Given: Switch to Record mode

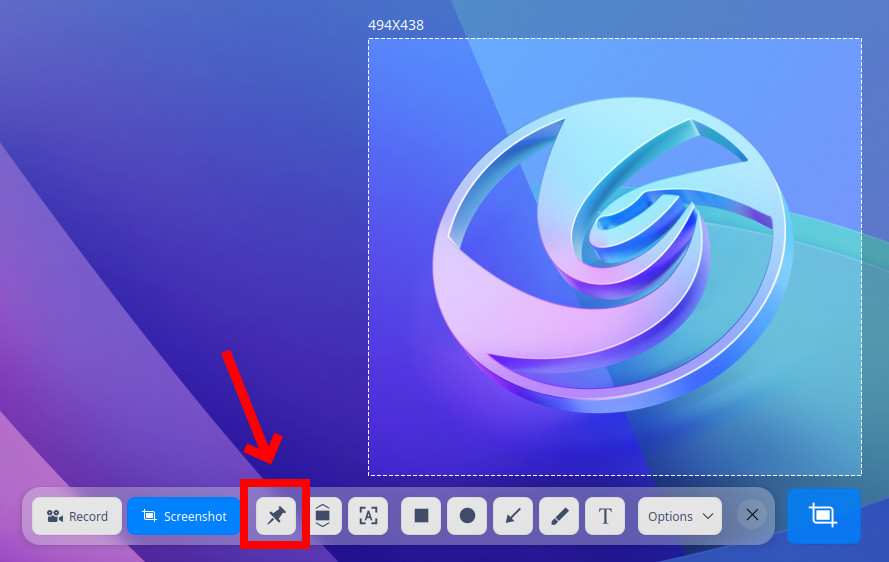Looking at the screenshot, I should [77, 516].
